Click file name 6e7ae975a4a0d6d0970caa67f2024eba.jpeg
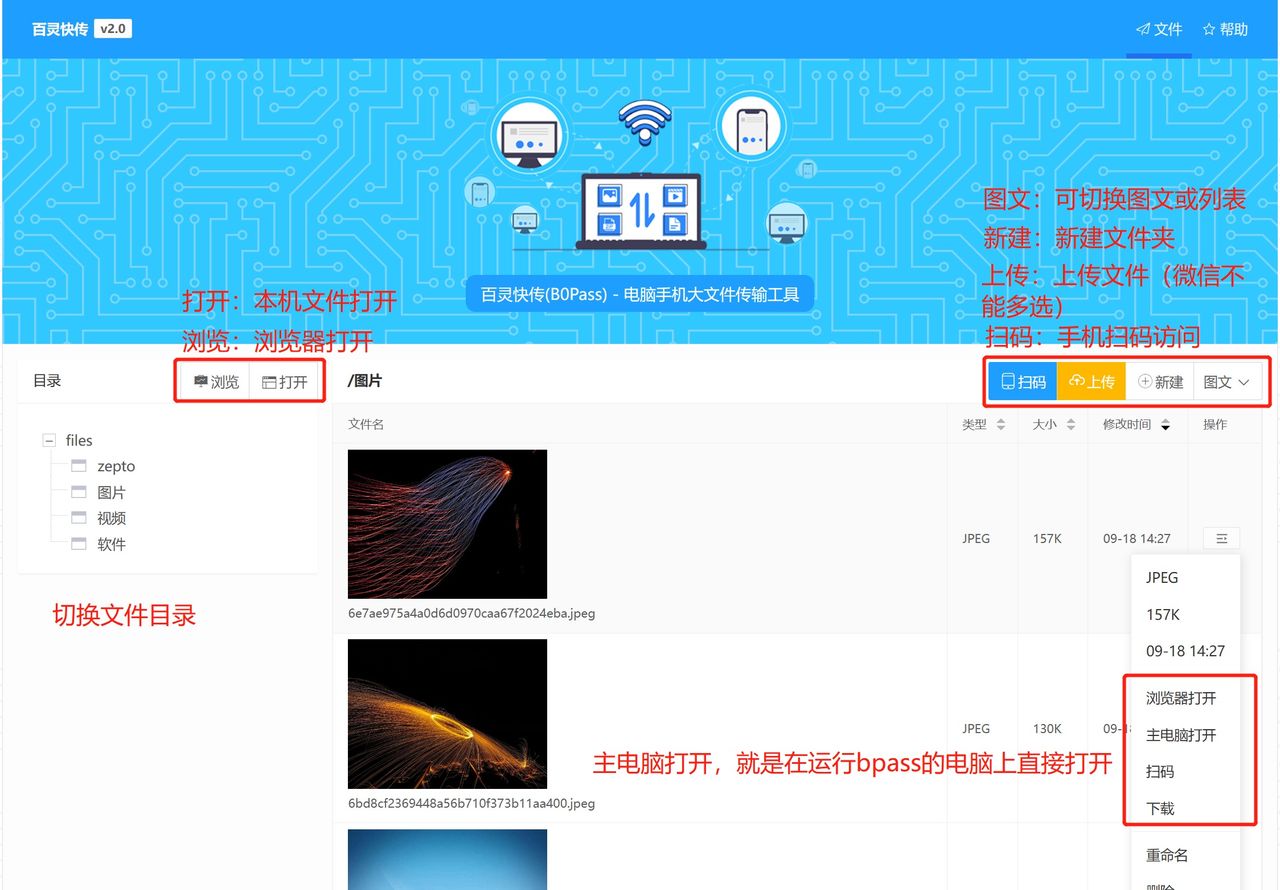The image size is (1280, 890). point(471,613)
